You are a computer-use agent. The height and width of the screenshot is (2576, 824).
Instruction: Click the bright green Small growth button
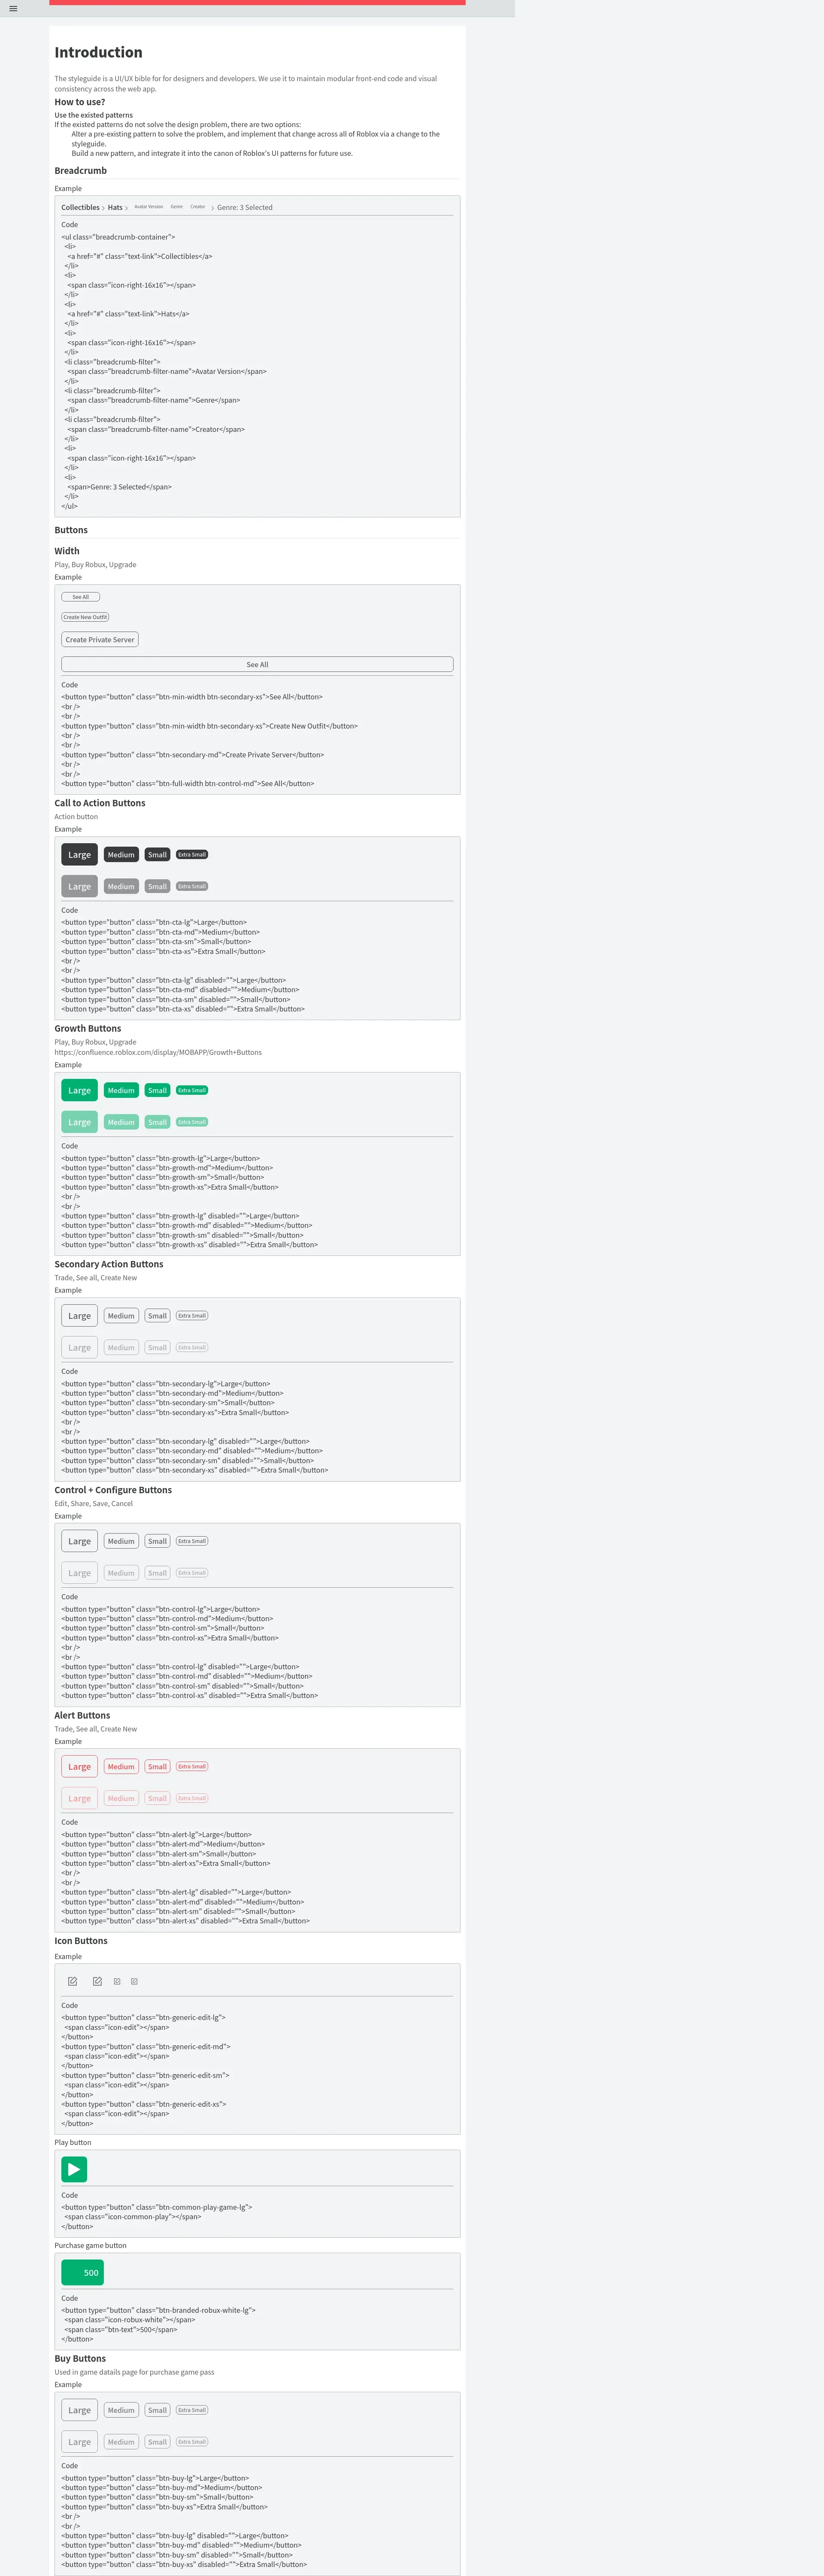click(x=157, y=1091)
